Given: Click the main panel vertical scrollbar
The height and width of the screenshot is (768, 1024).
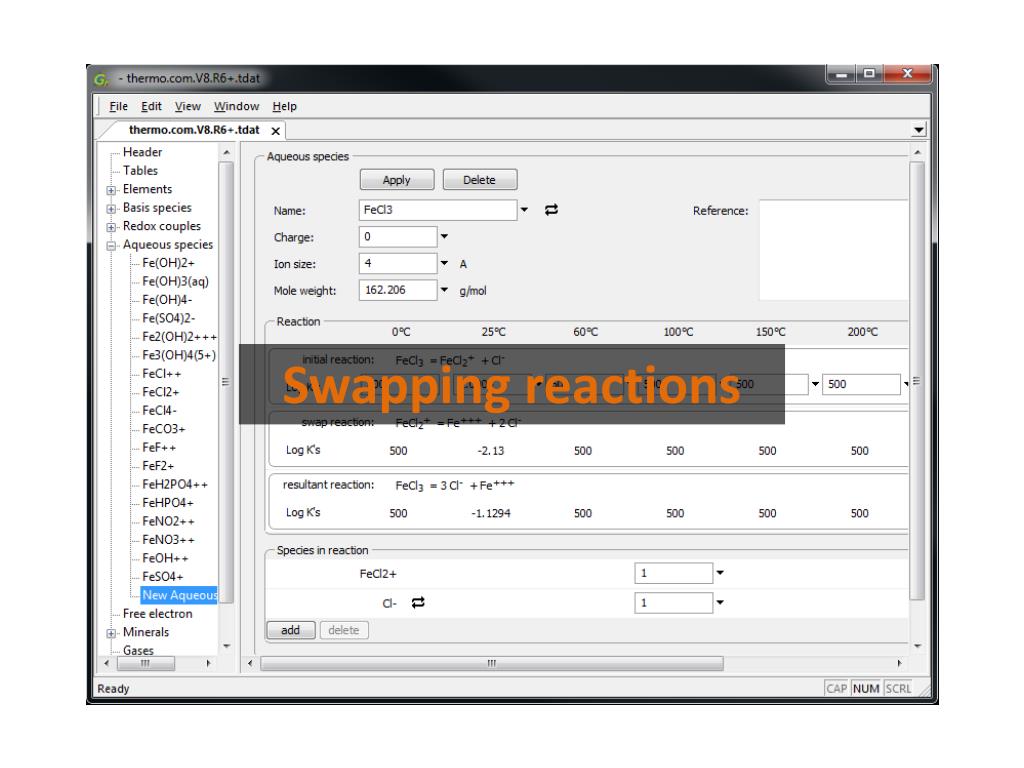Looking at the screenshot, I should 917,381.
